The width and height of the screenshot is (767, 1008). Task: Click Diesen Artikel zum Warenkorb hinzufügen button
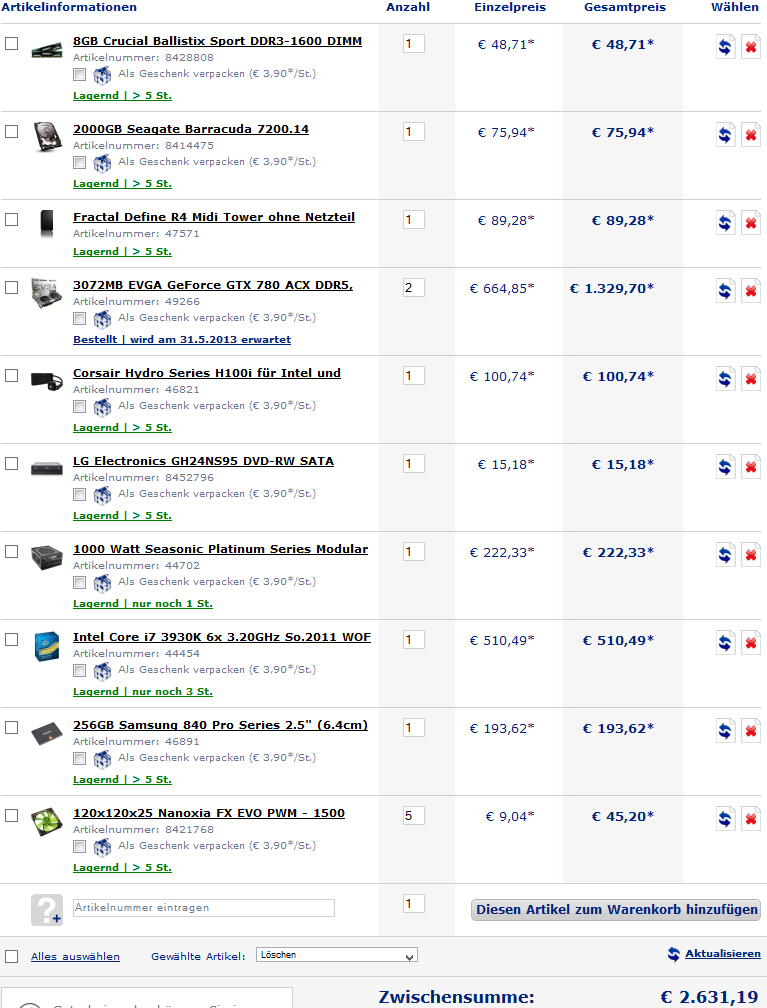click(x=615, y=910)
